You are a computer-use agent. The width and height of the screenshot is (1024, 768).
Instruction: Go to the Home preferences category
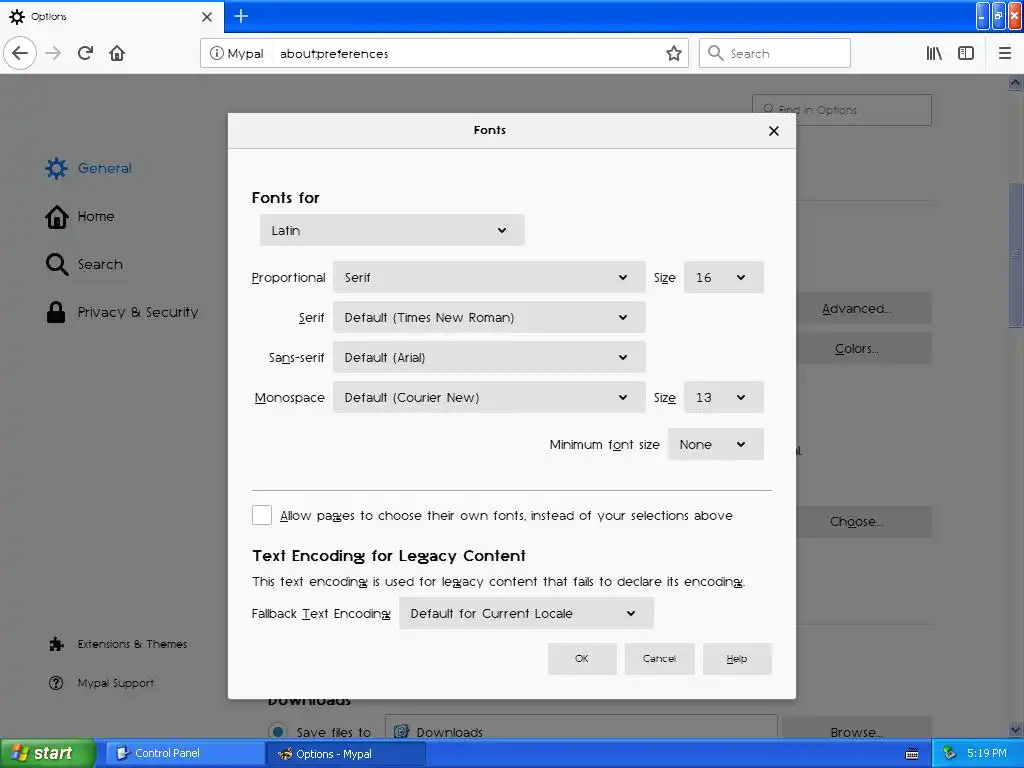(95, 216)
